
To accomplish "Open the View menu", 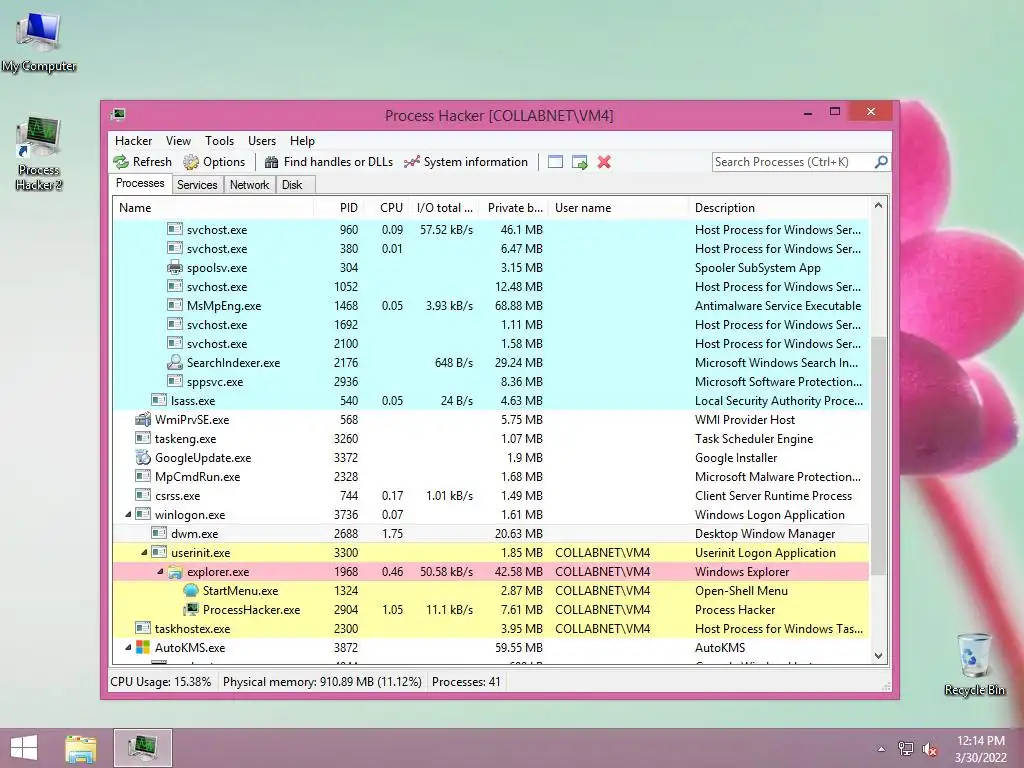I will (x=178, y=141).
